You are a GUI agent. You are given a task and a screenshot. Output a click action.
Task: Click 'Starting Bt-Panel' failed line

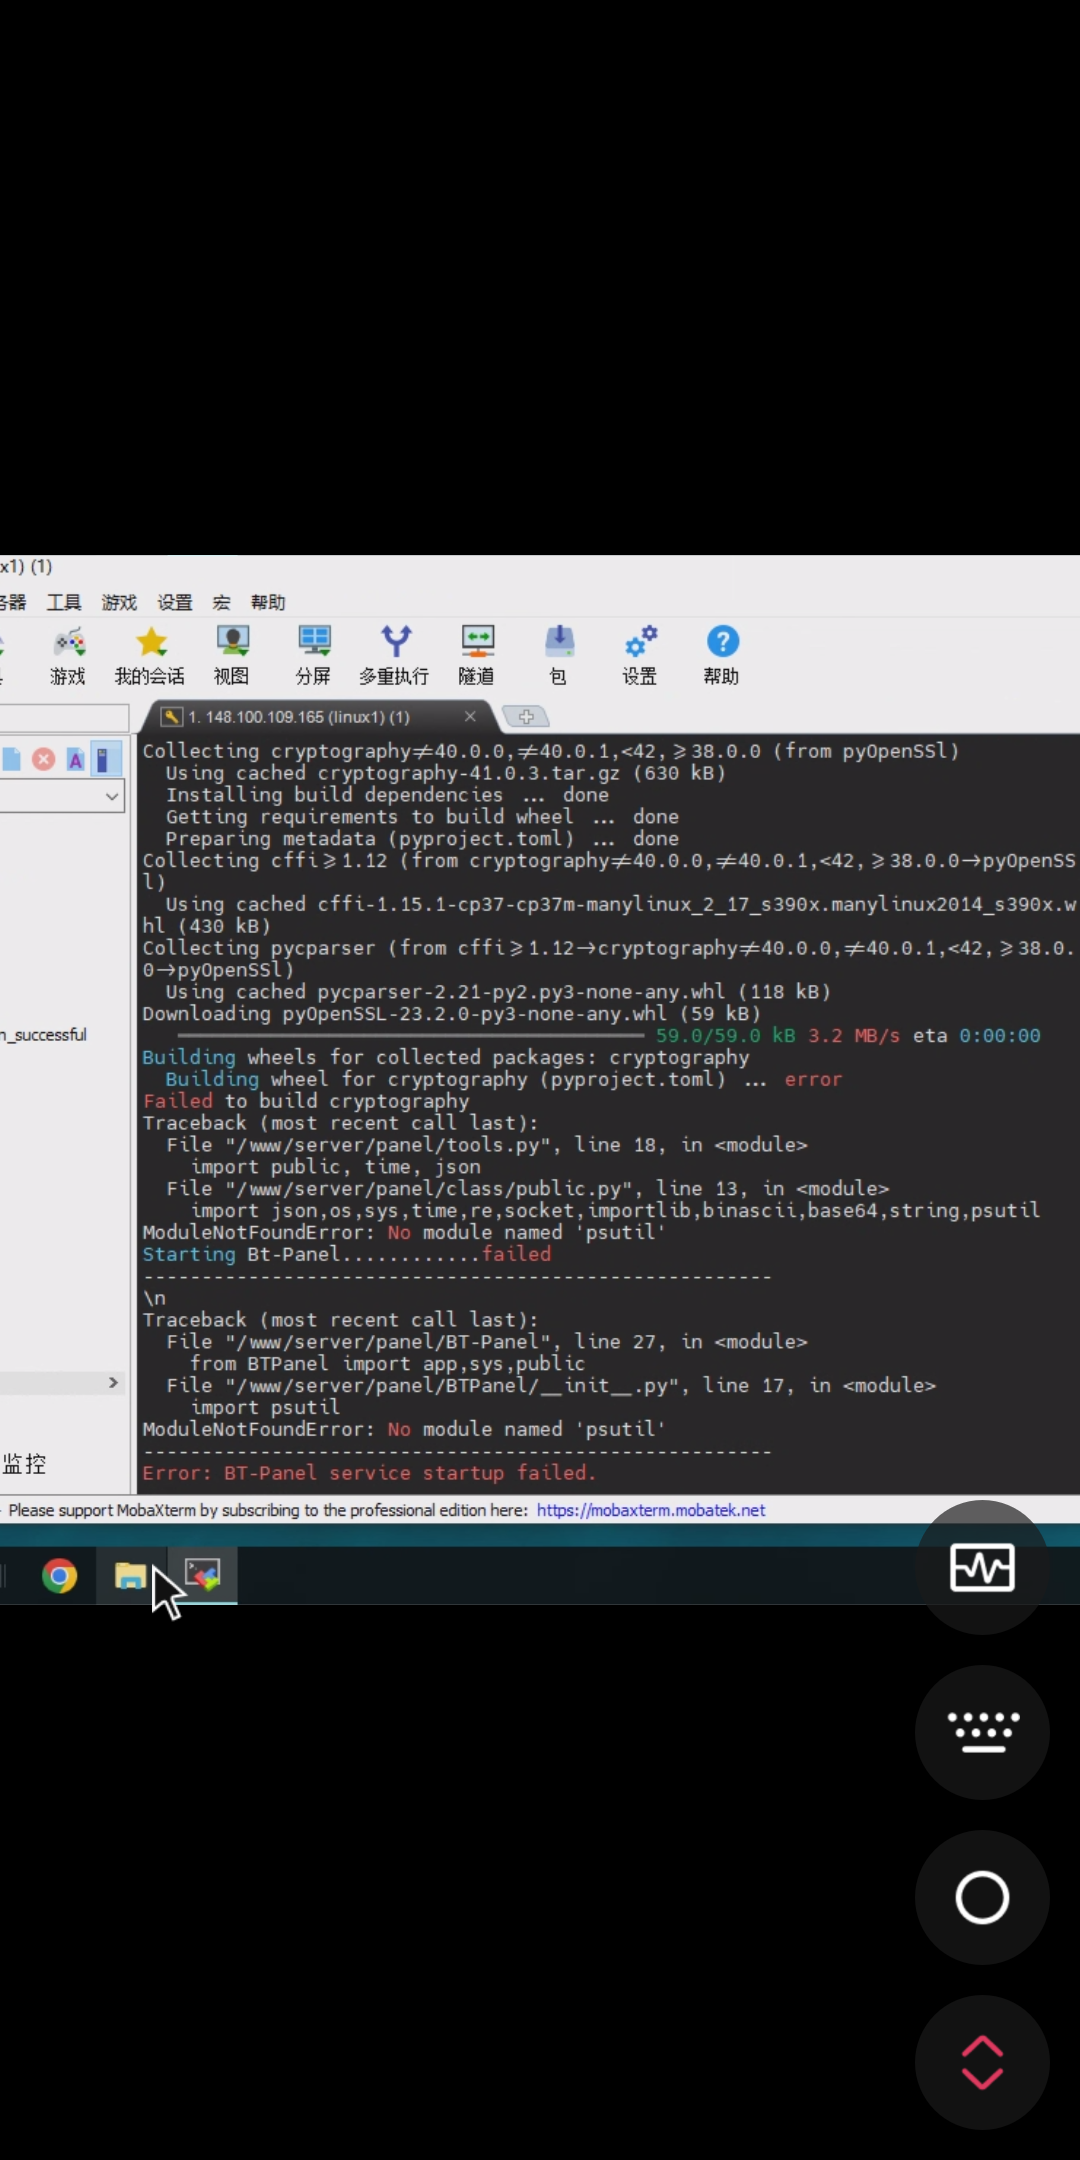click(x=347, y=1254)
